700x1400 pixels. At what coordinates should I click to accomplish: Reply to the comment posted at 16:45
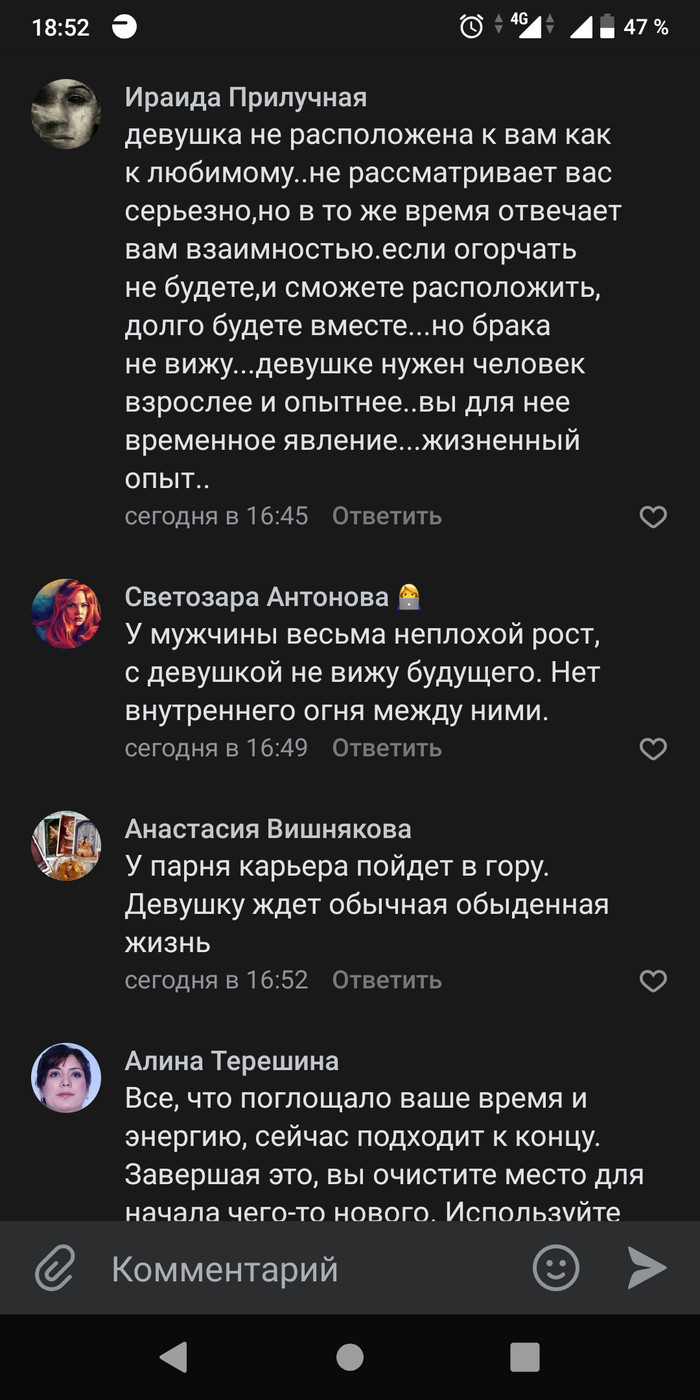387,516
